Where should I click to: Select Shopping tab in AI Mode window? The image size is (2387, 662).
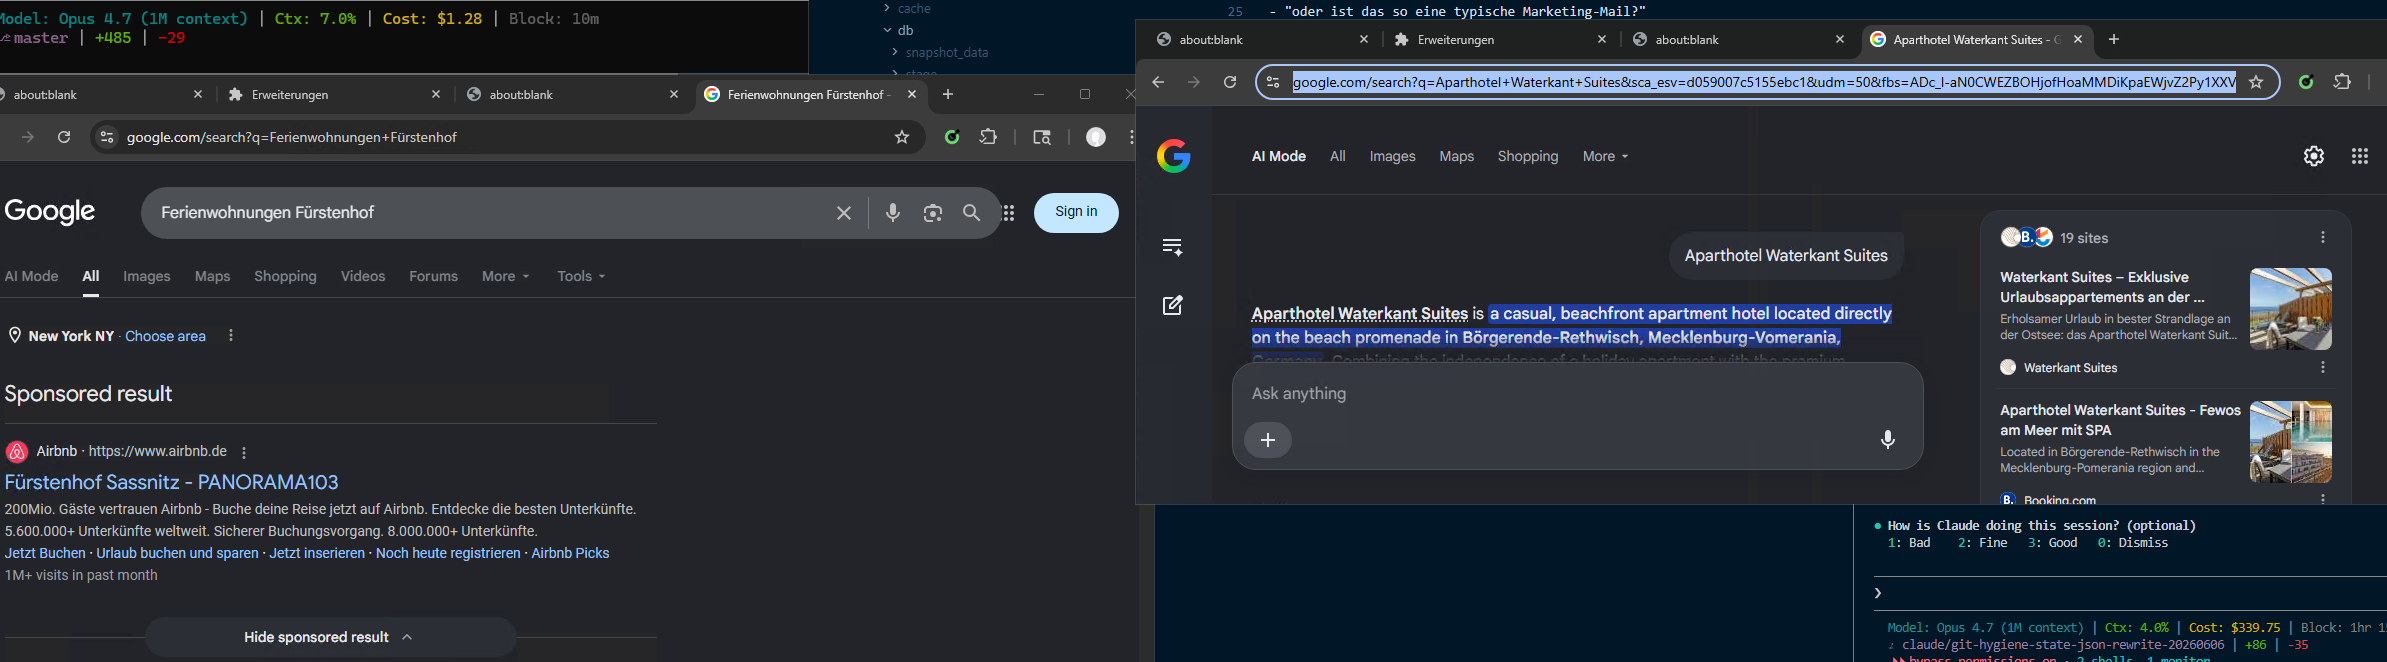(x=1528, y=156)
